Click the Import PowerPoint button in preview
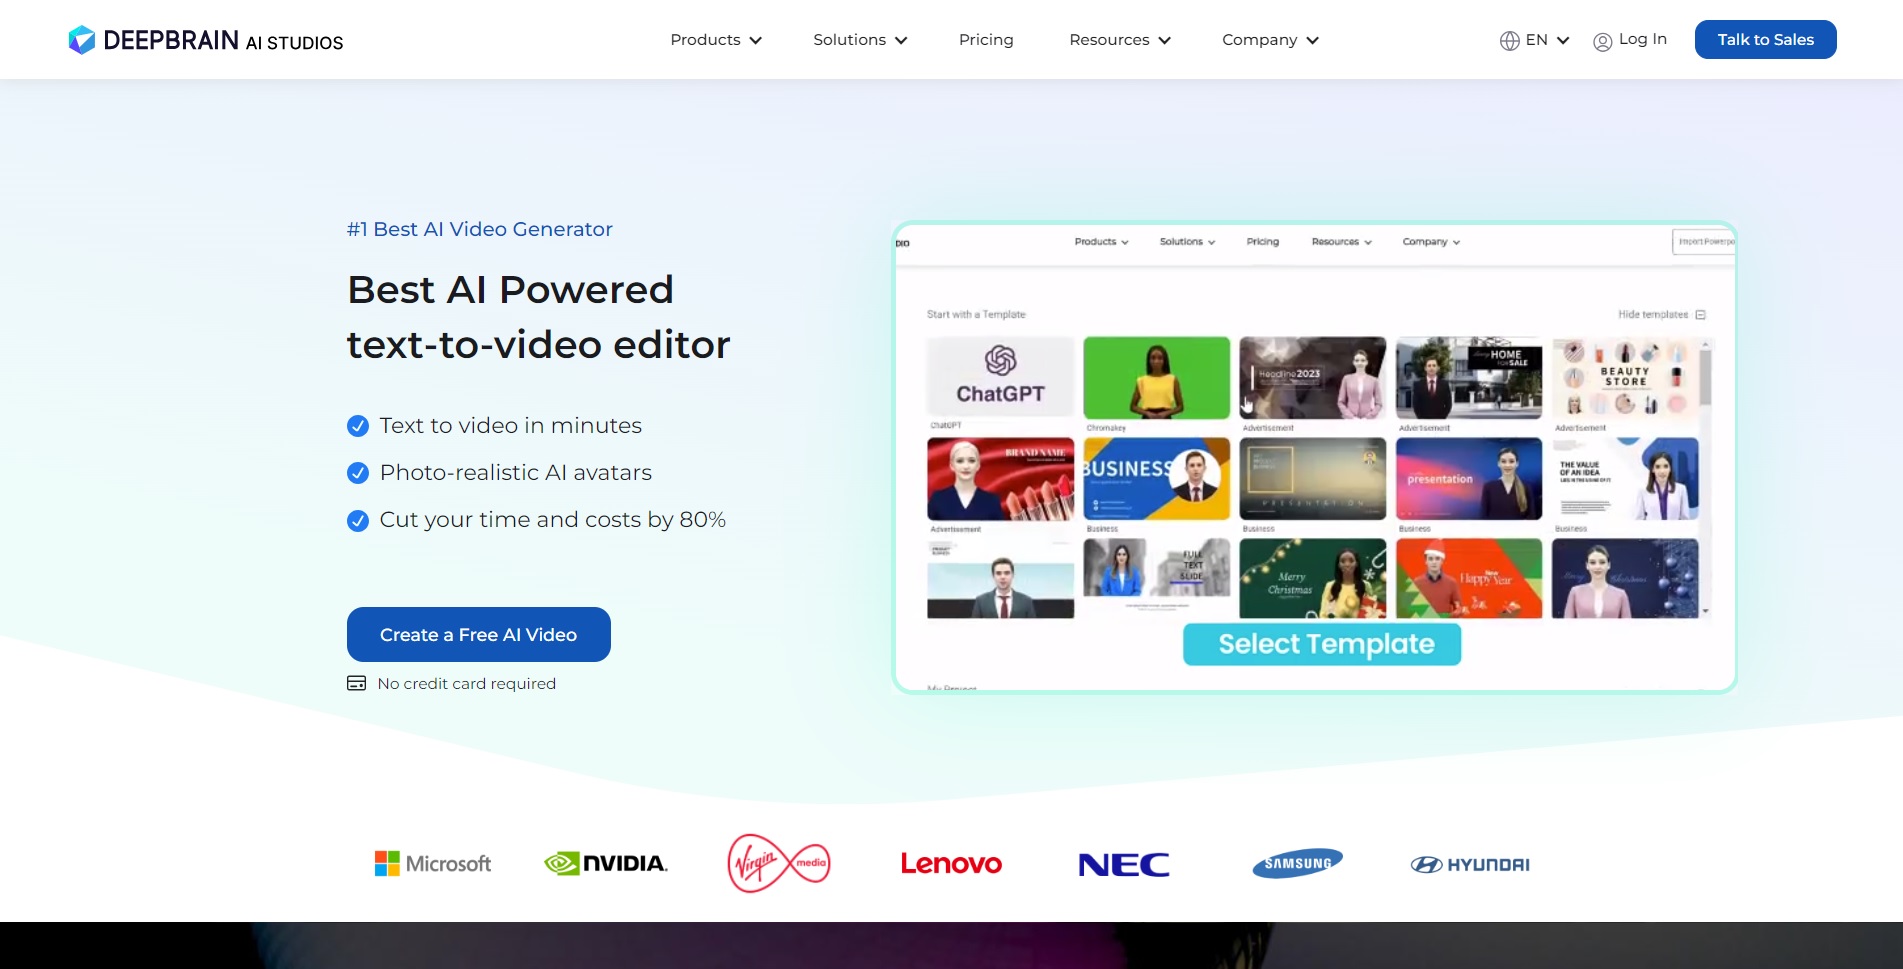This screenshot has height=969, width=1903. click(x=1704, y=242)
